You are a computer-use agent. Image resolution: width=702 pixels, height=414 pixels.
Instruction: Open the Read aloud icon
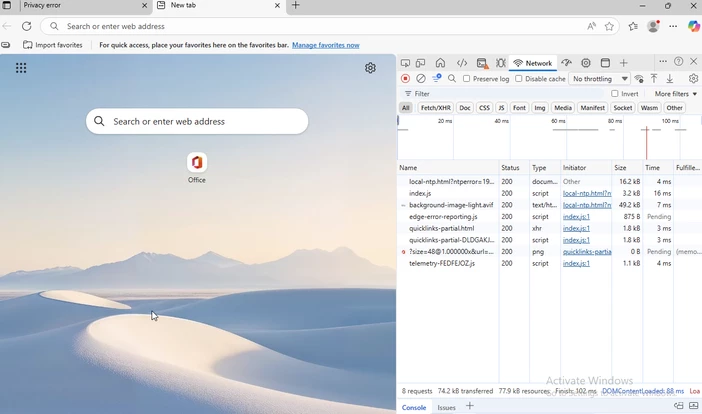point(591,26)
